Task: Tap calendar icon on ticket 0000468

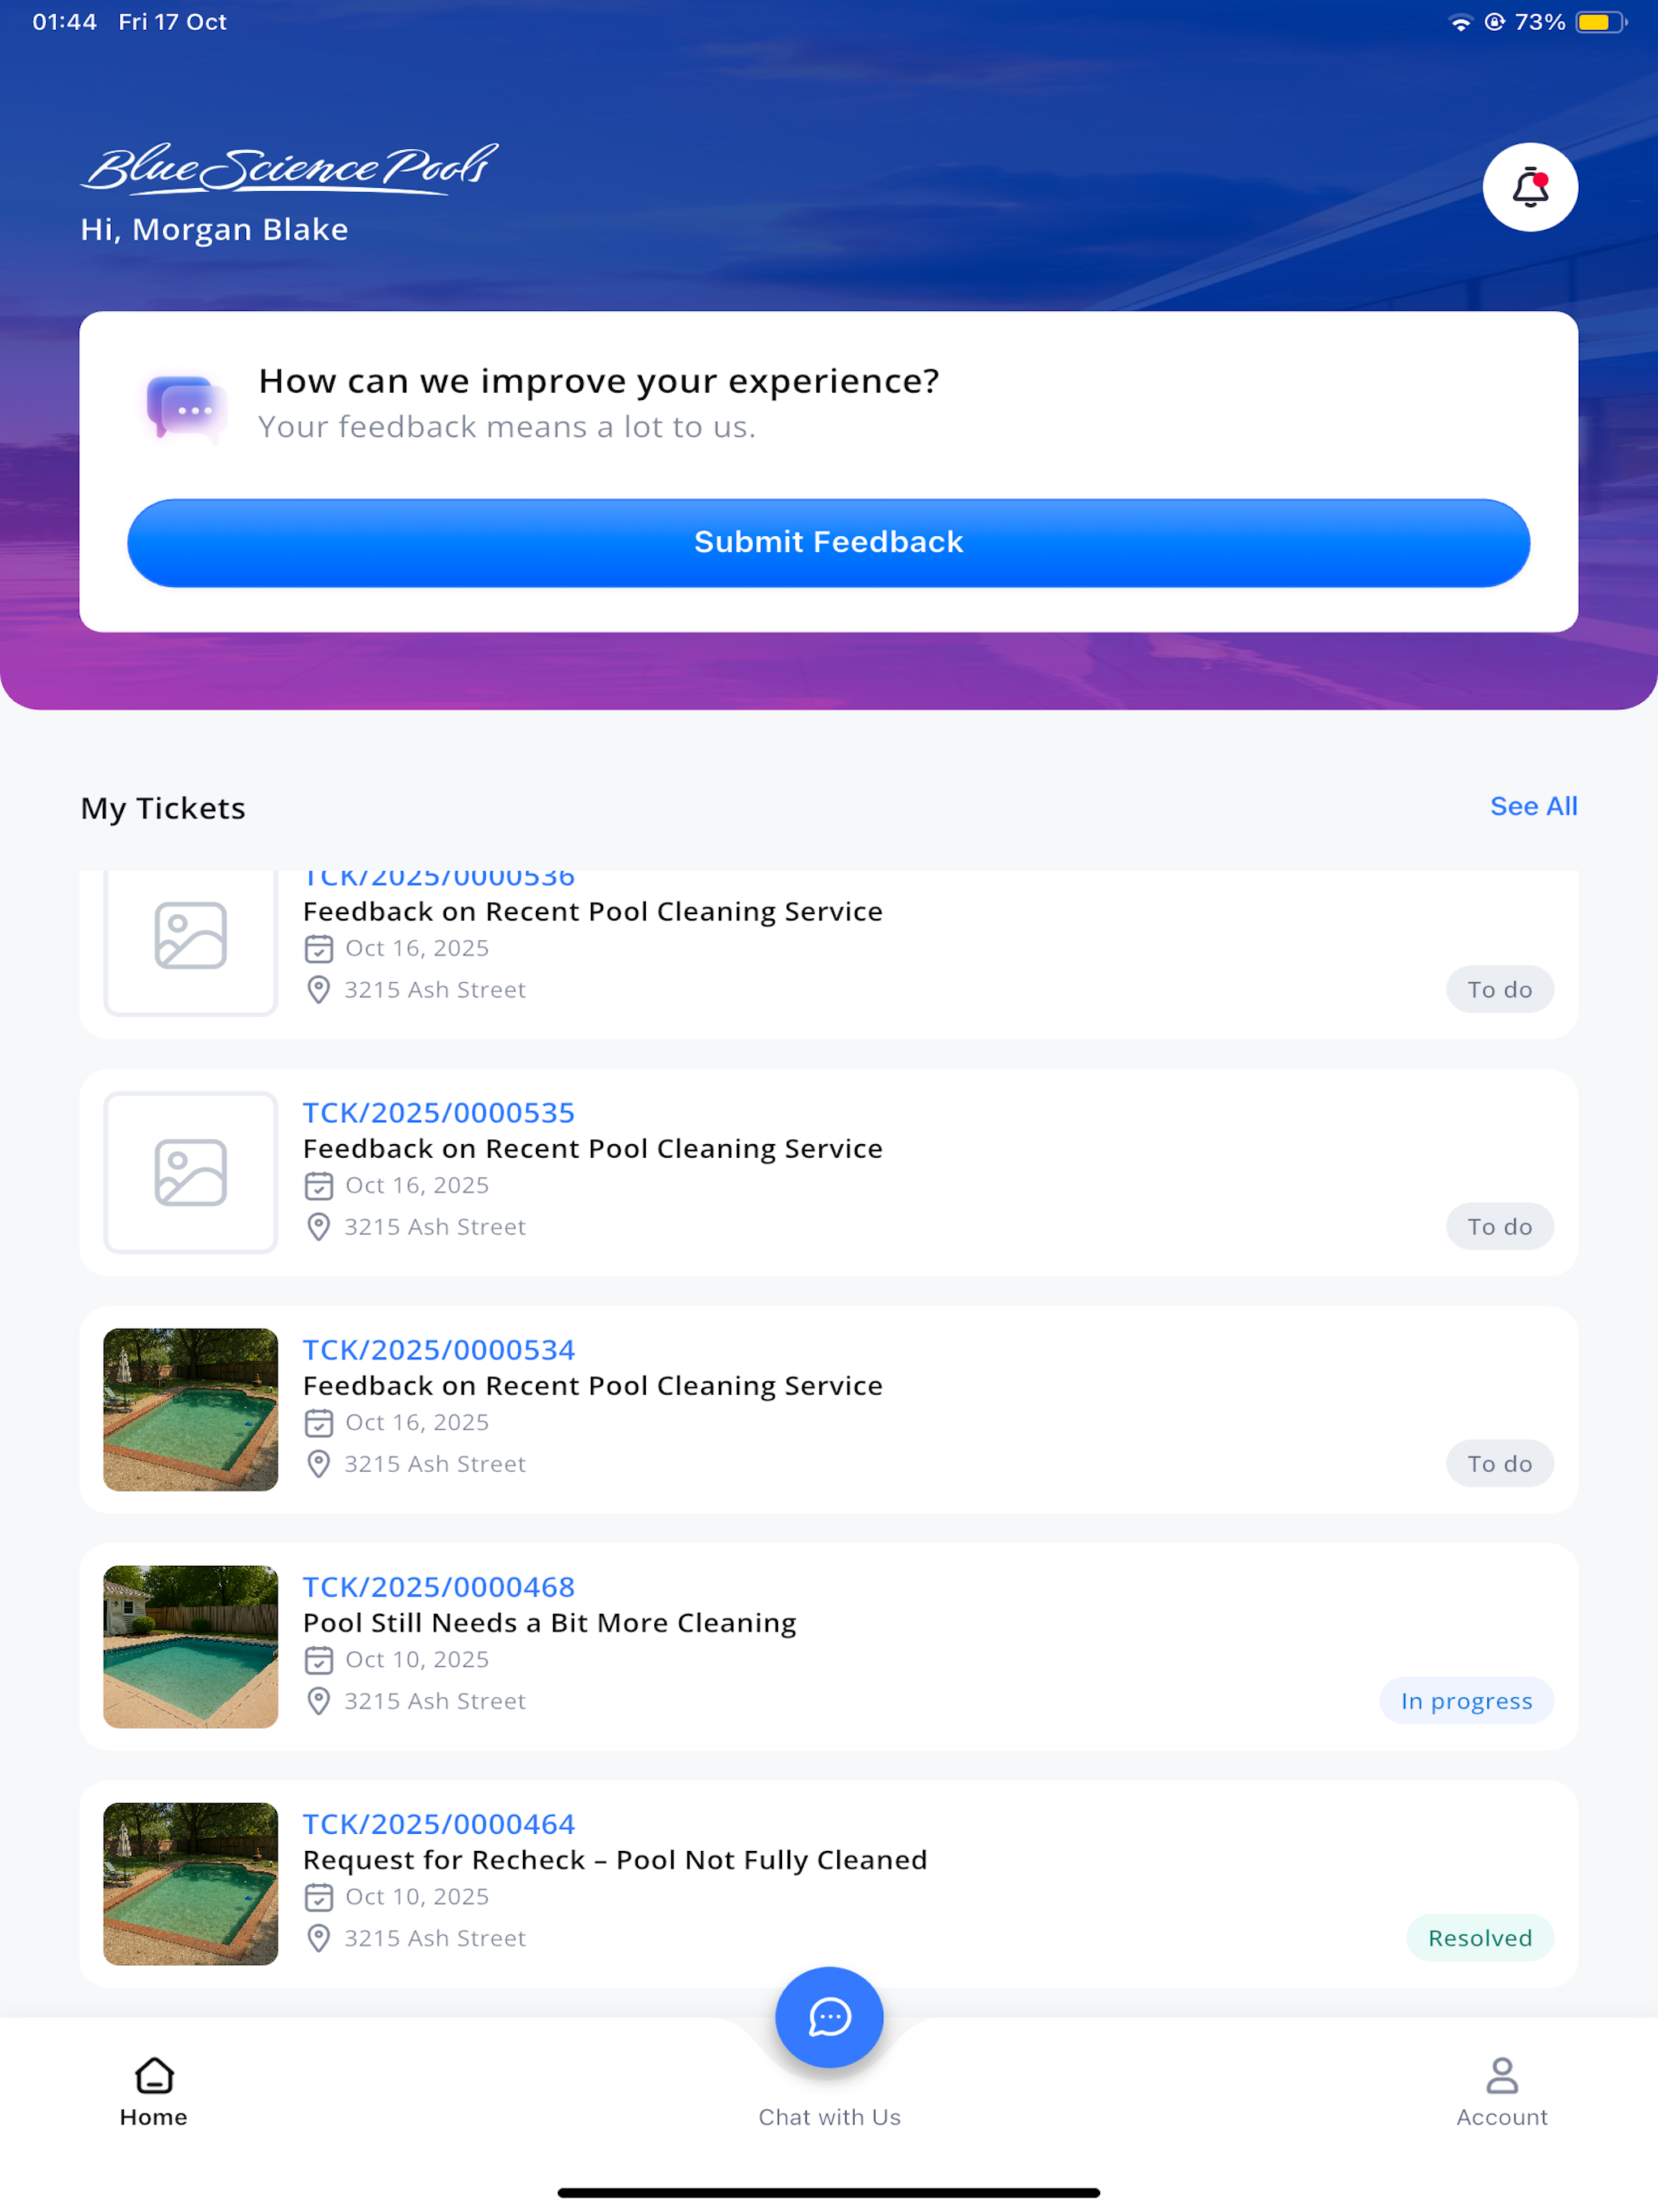Action: 319,1659
